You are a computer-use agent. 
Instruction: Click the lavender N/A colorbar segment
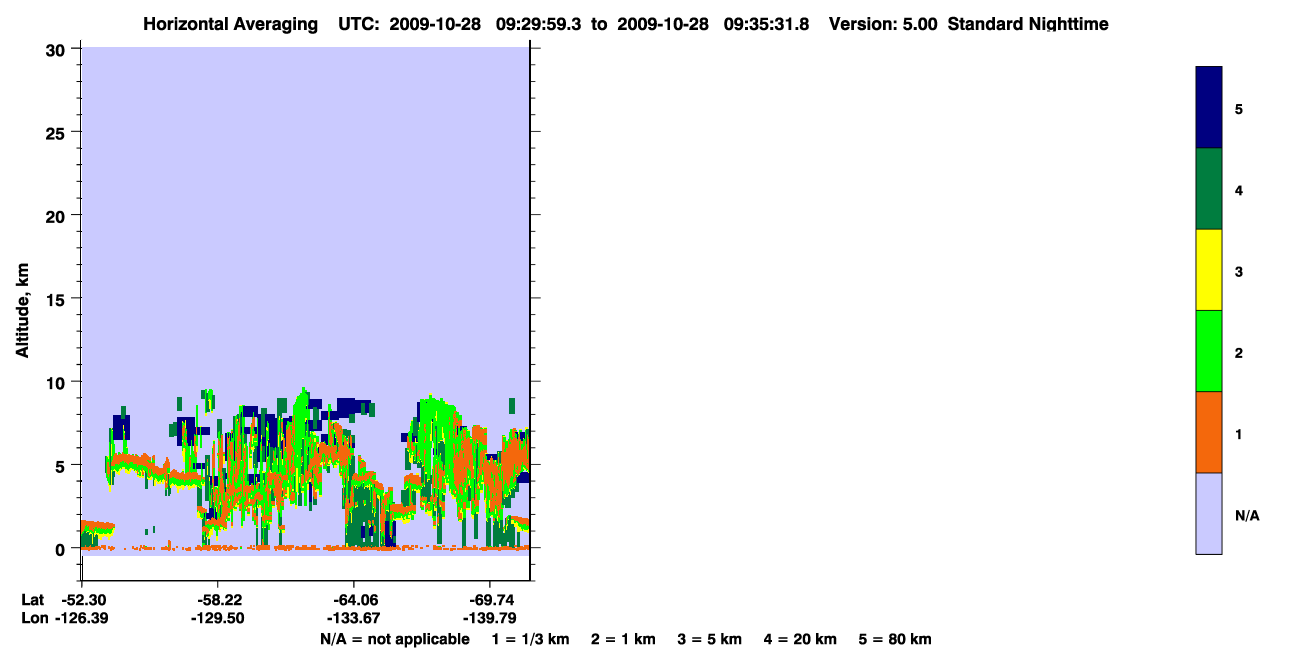(x=1209, y=513)
